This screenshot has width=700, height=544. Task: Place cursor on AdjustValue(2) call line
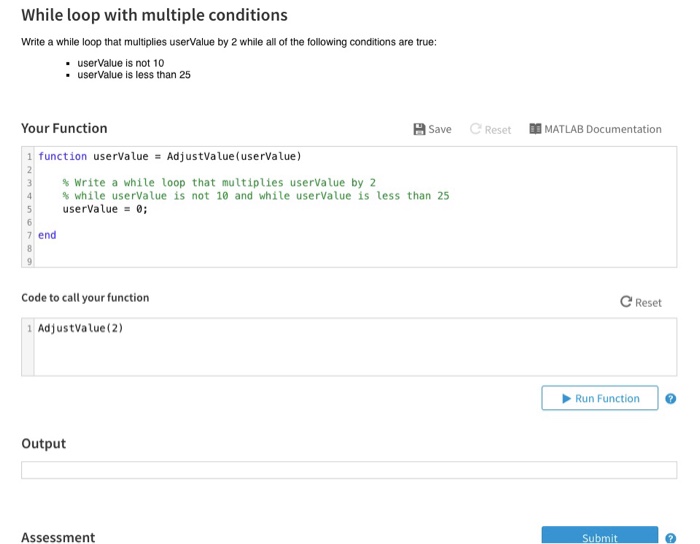pyautogui.click(x=80, y=328)
